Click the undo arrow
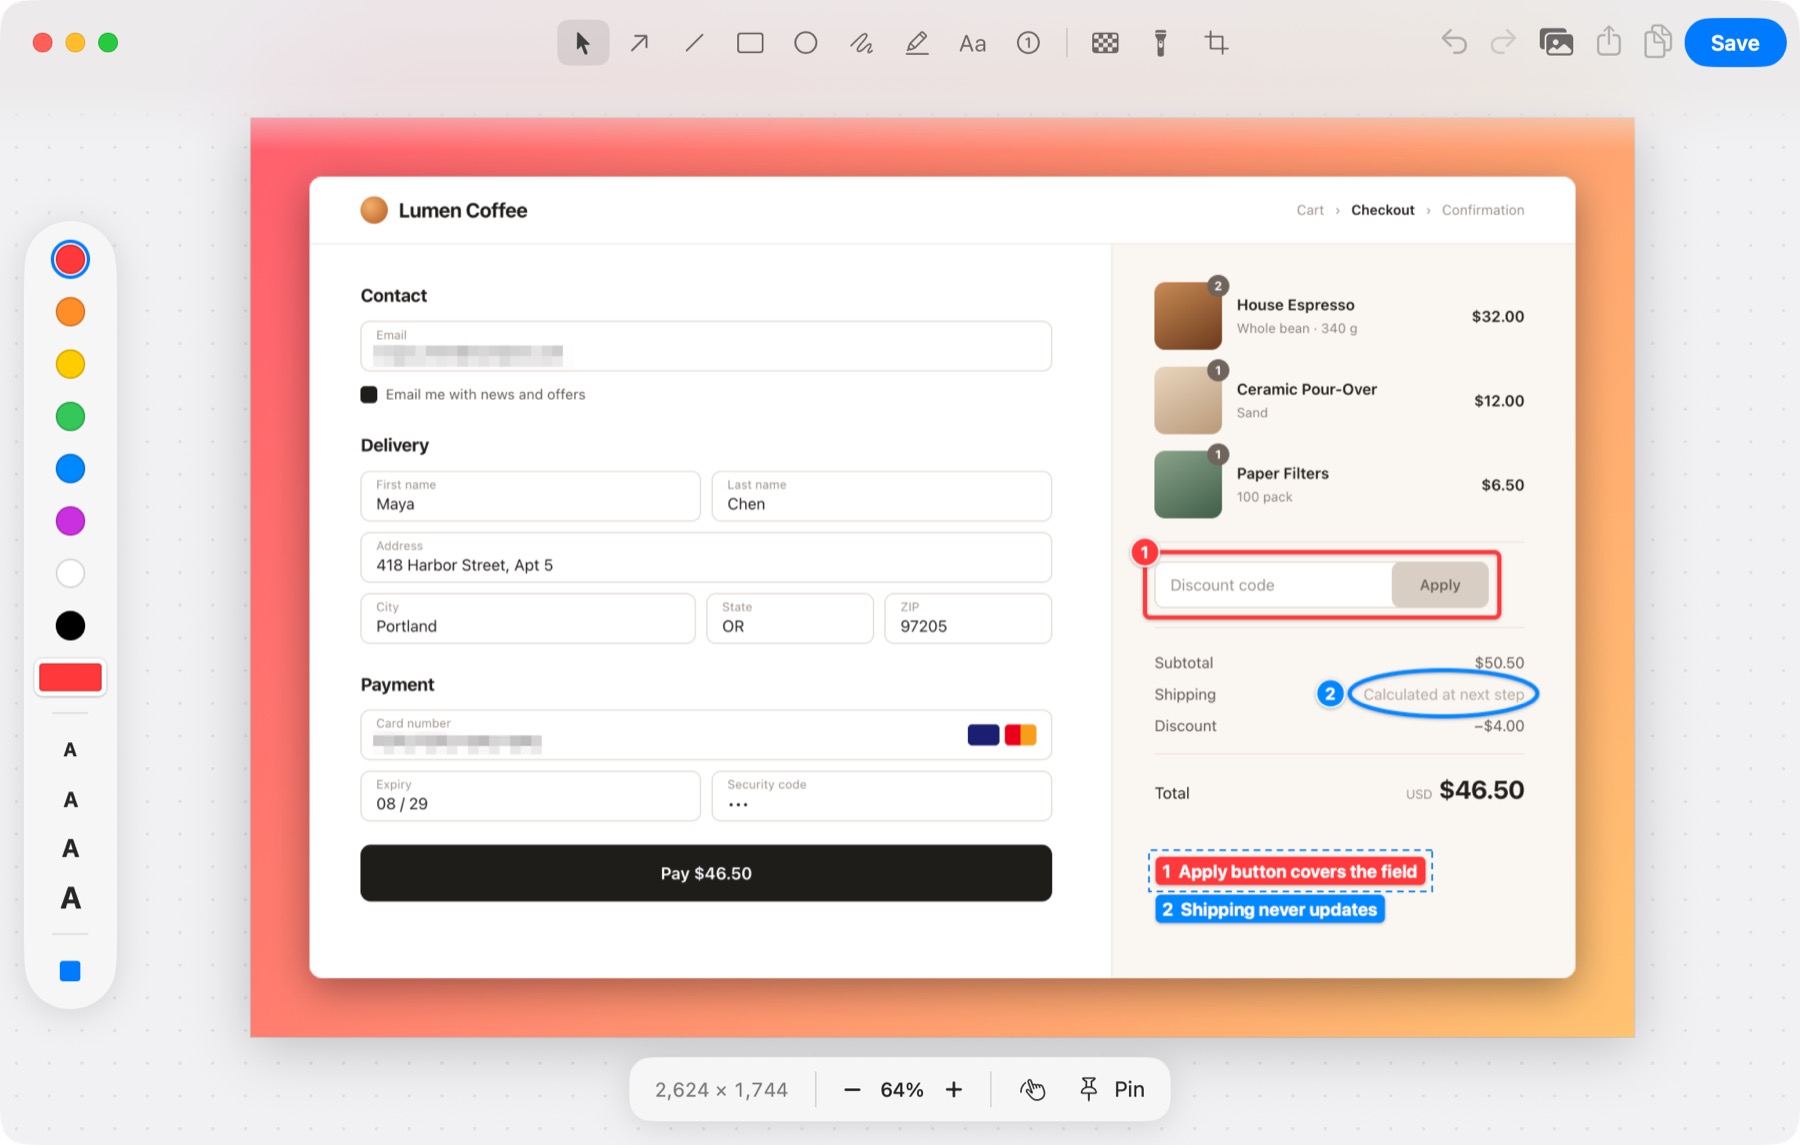 (1454, 43)
